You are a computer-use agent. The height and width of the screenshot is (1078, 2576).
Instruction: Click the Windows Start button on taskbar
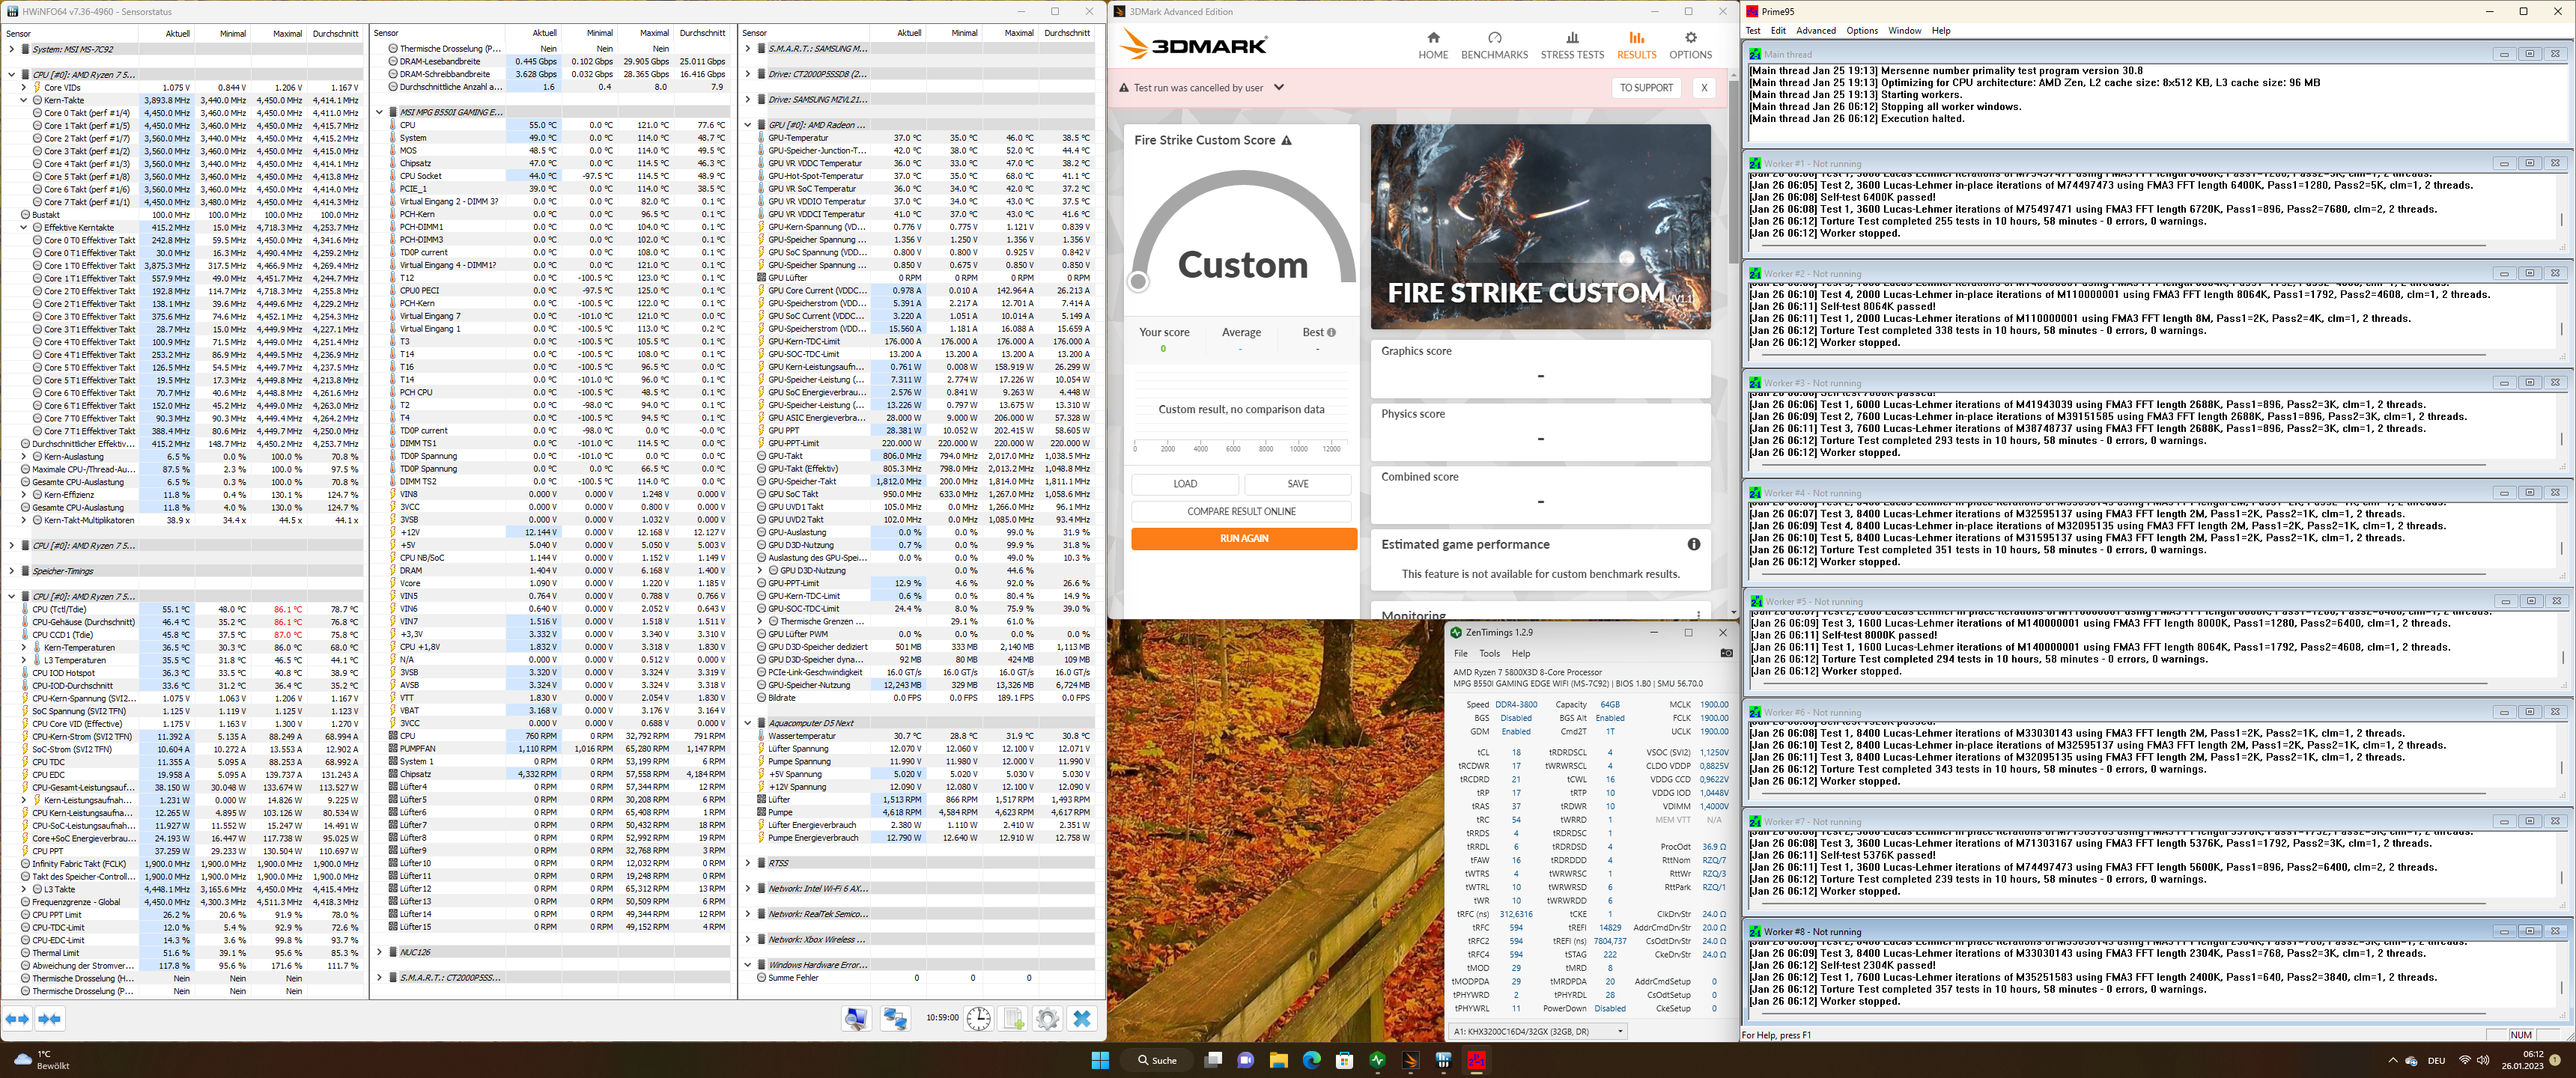pyautogui.click(x=1100, y=1060)
